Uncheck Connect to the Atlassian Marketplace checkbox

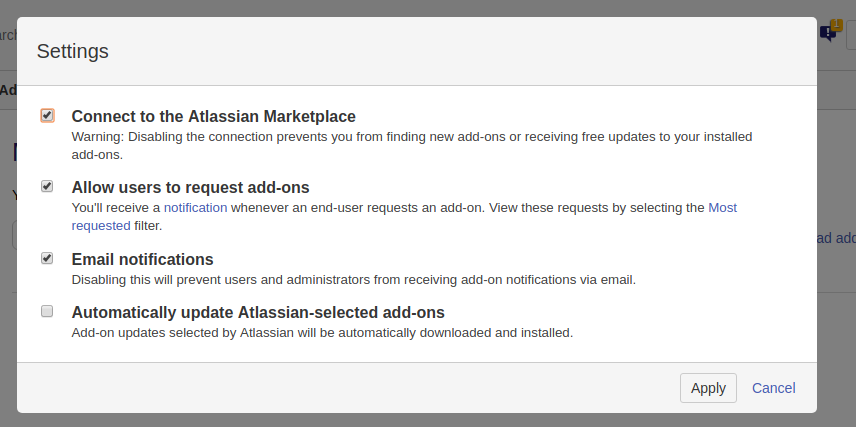47,115
